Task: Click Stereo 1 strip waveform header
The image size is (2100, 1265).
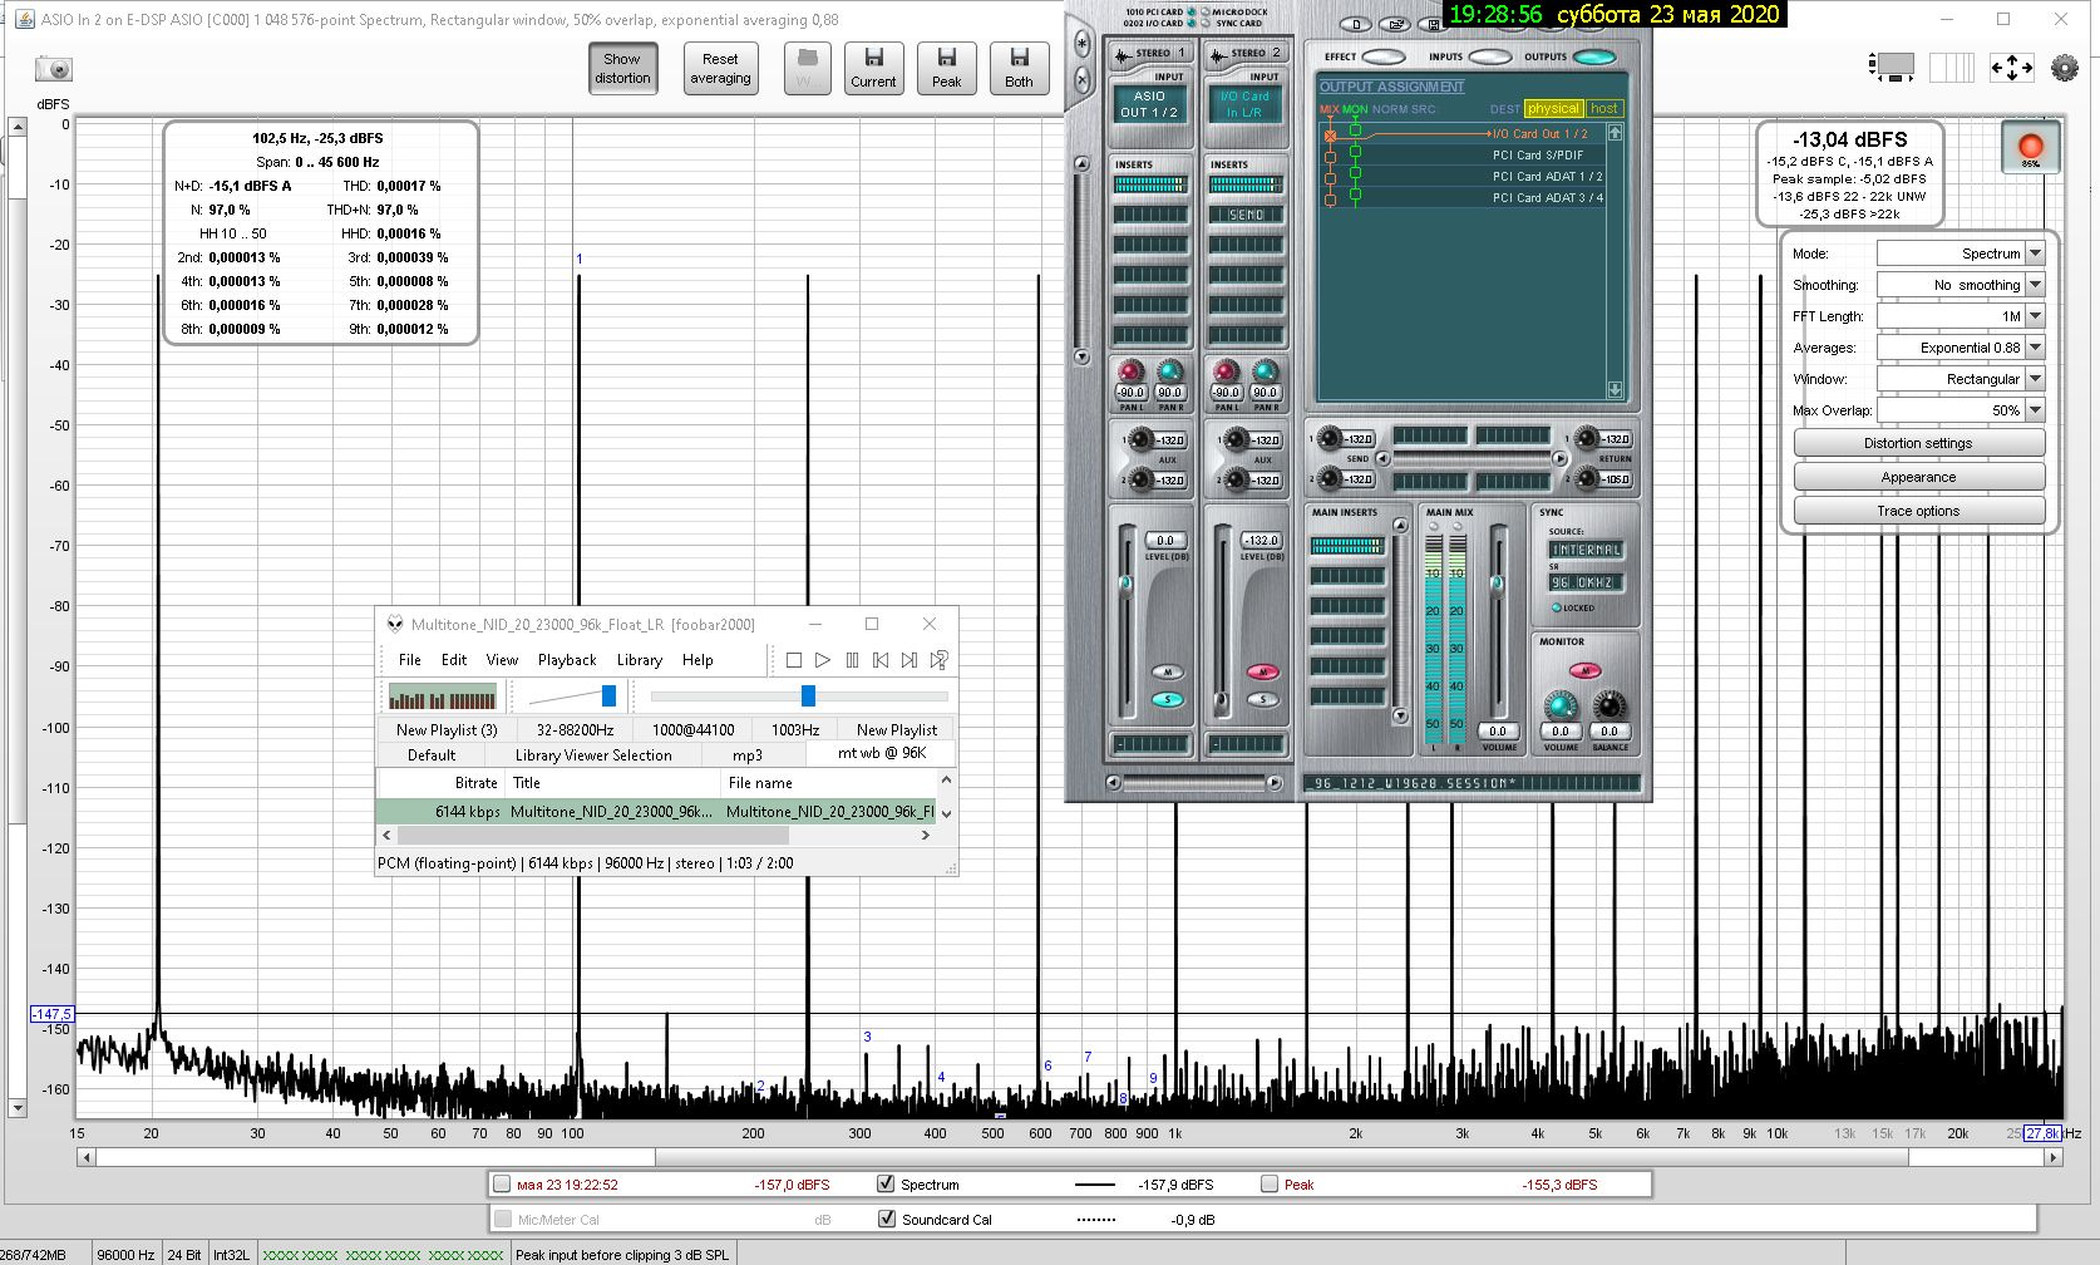Action: tap(1150, 54)
